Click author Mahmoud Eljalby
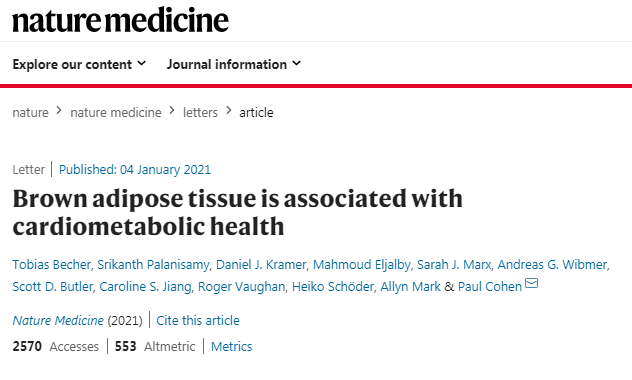The height and width of the screenshot is (380, 632). coord(362,265)
